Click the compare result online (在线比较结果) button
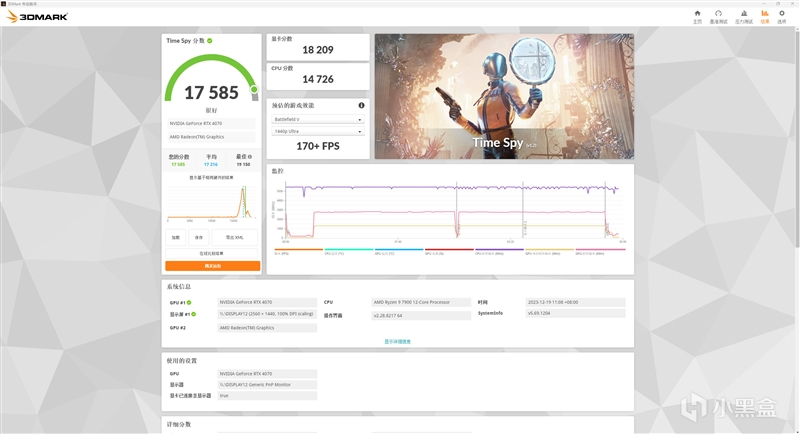This screenshot has height=434, width=800. 211,253
